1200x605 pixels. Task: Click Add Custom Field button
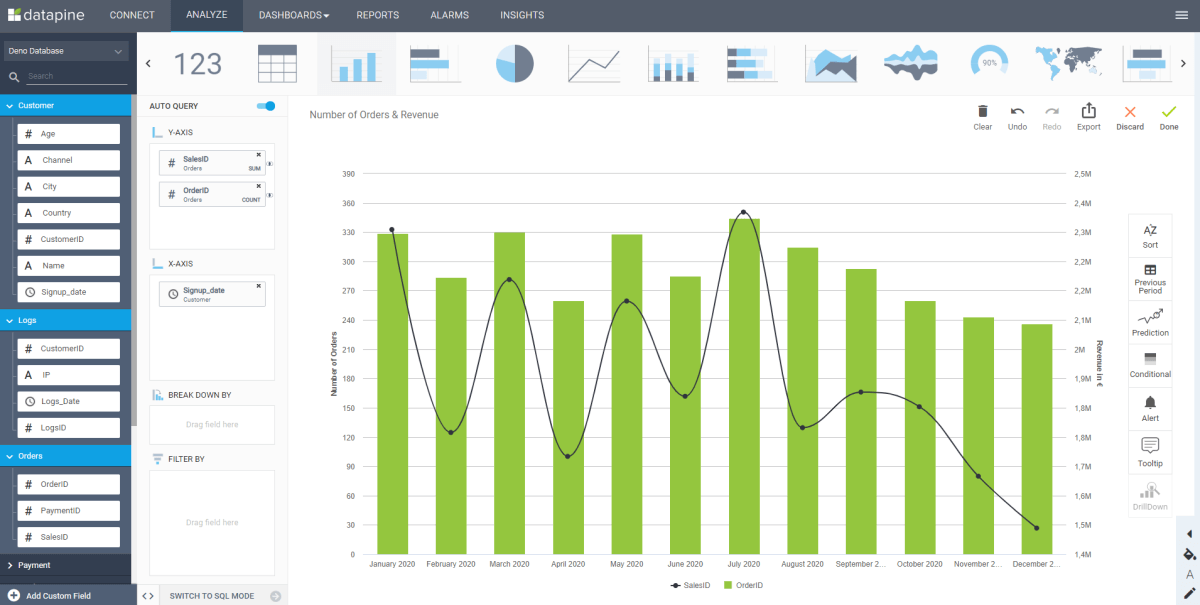coord(58,596)
